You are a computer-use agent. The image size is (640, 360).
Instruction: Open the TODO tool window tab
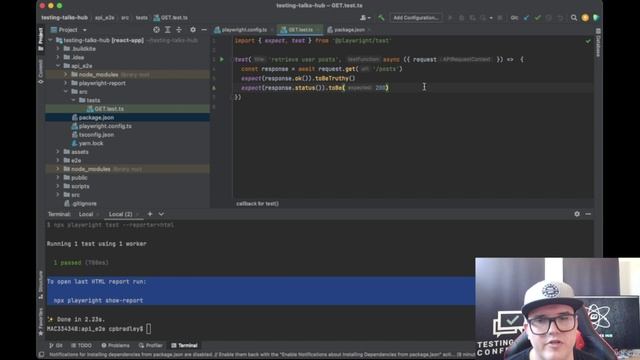point(81,345)
